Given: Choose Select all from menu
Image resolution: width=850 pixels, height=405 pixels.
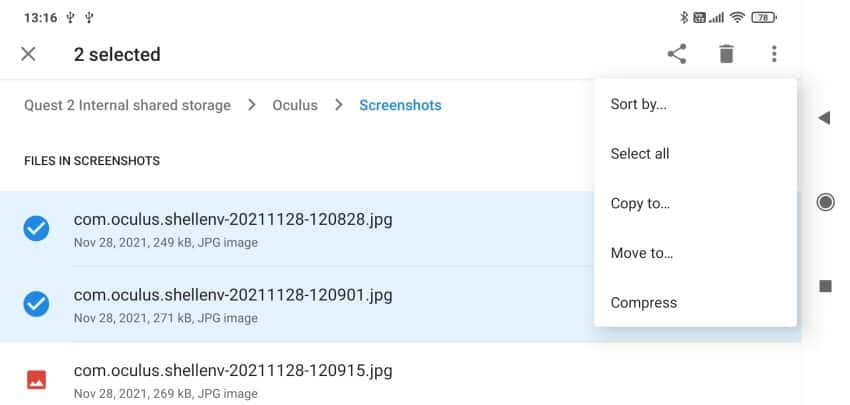Looking at the screenshot, I should (640, 154).
